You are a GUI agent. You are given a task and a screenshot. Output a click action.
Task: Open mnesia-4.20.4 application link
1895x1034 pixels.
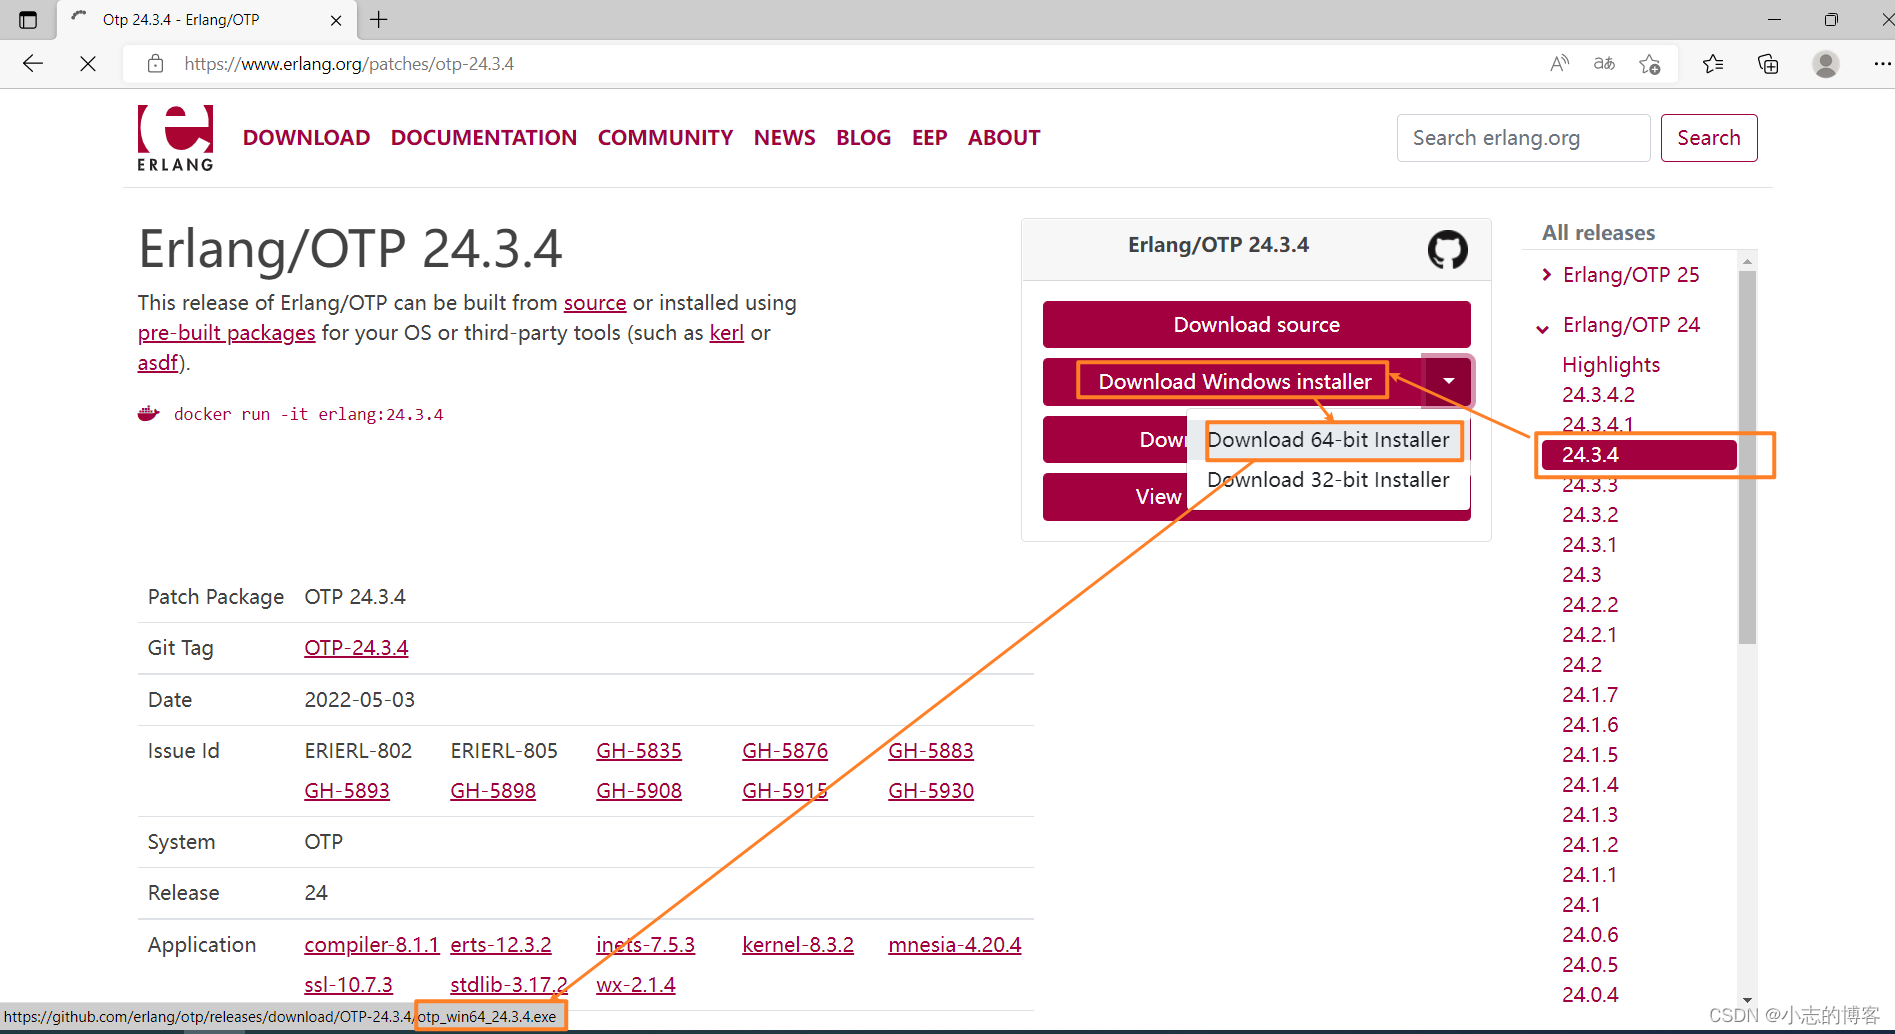point(955,945)
